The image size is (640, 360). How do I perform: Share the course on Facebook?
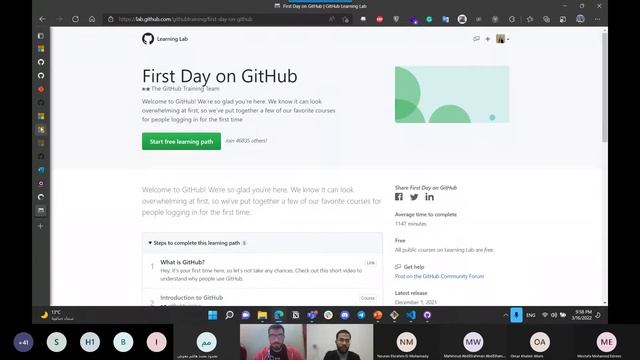399,197
